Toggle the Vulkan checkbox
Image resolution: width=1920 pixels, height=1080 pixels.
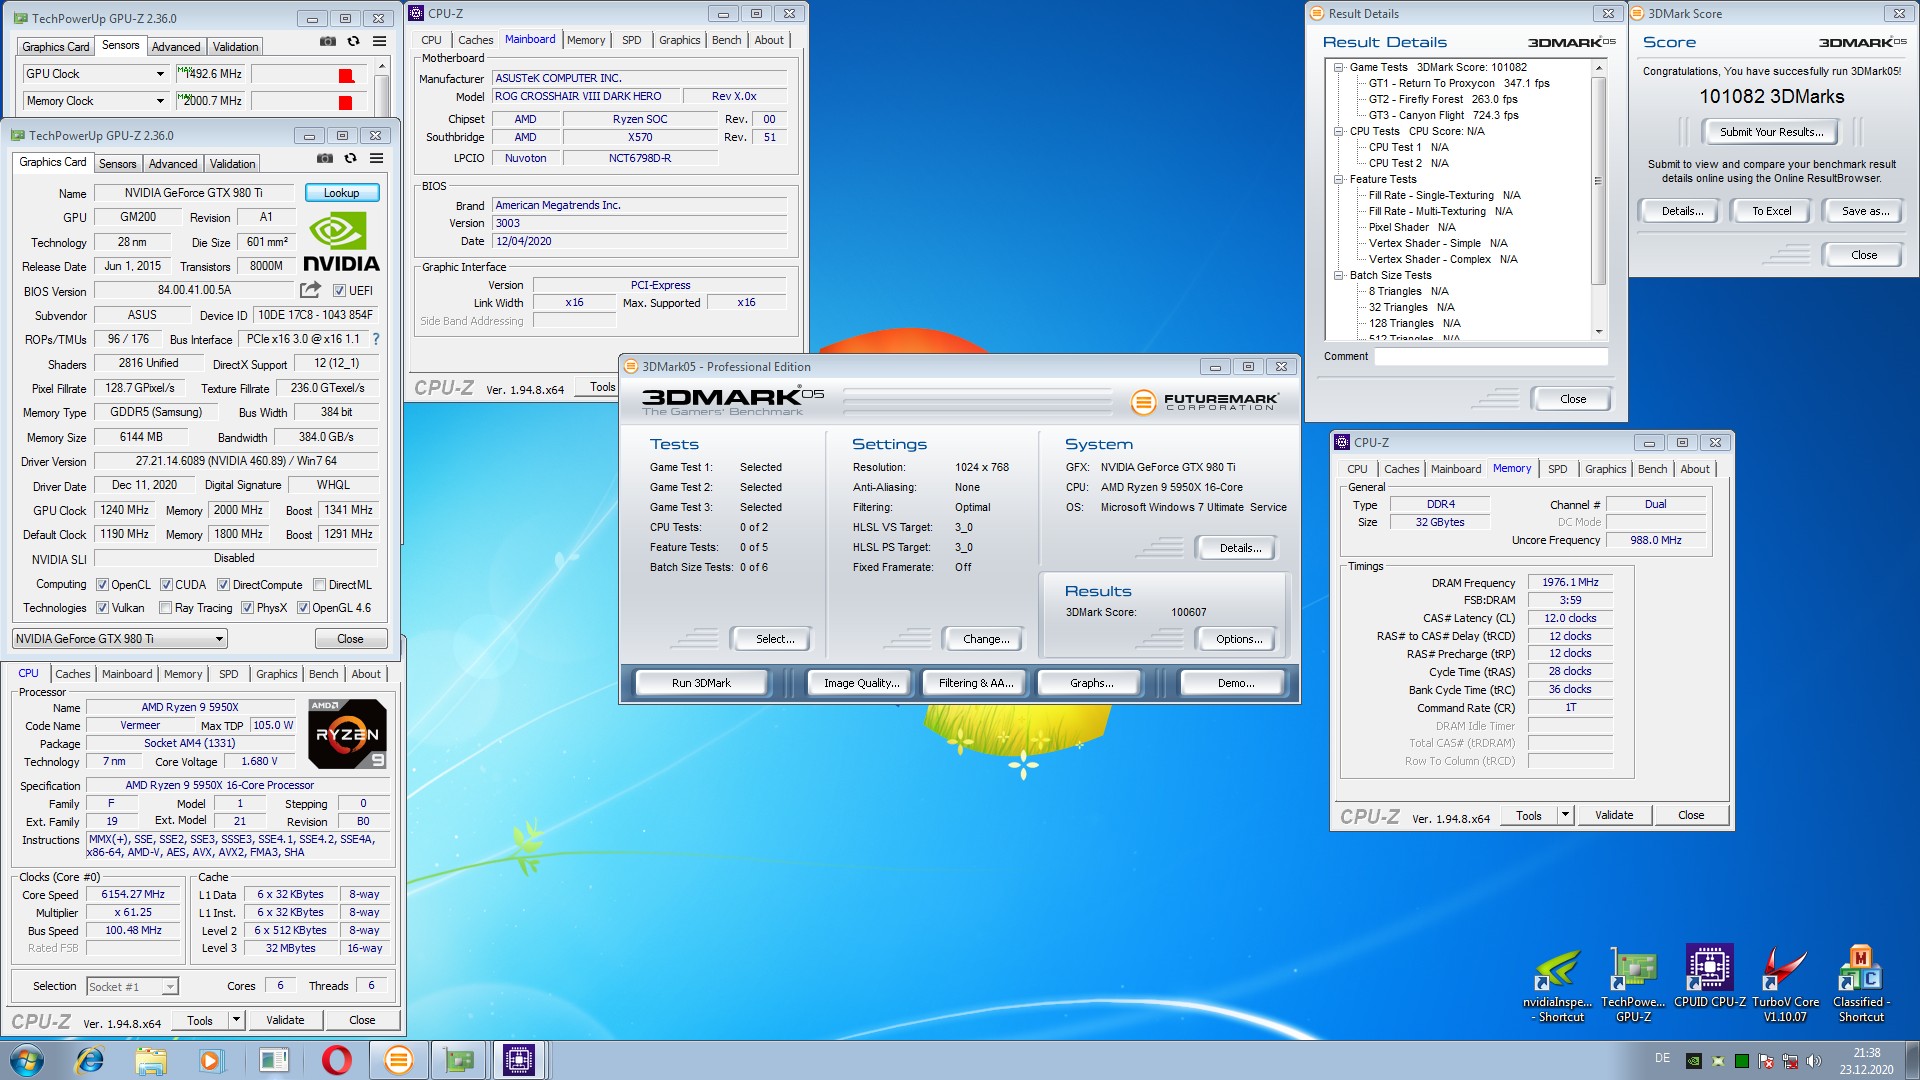tap(102, 608)
